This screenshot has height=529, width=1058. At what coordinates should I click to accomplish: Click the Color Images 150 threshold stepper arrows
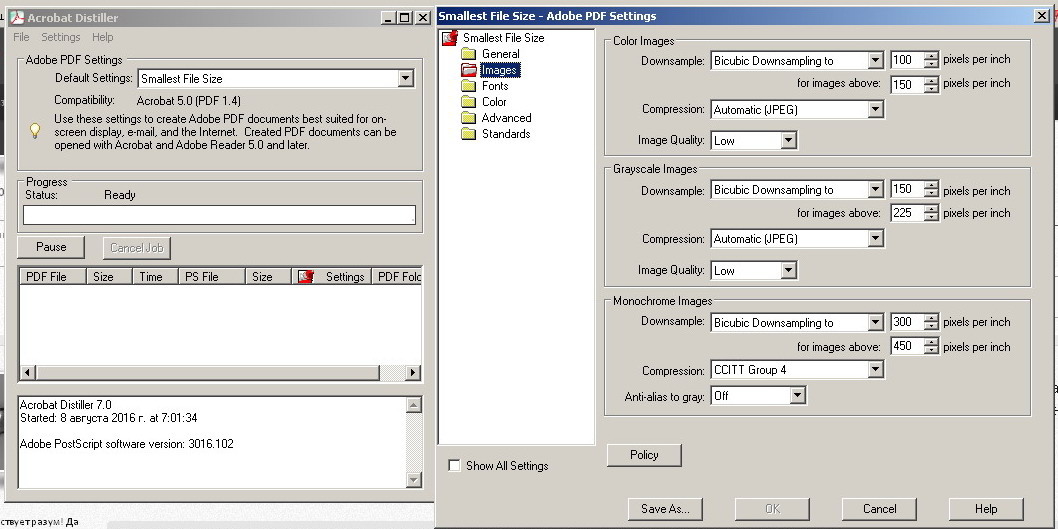[932, 84]
